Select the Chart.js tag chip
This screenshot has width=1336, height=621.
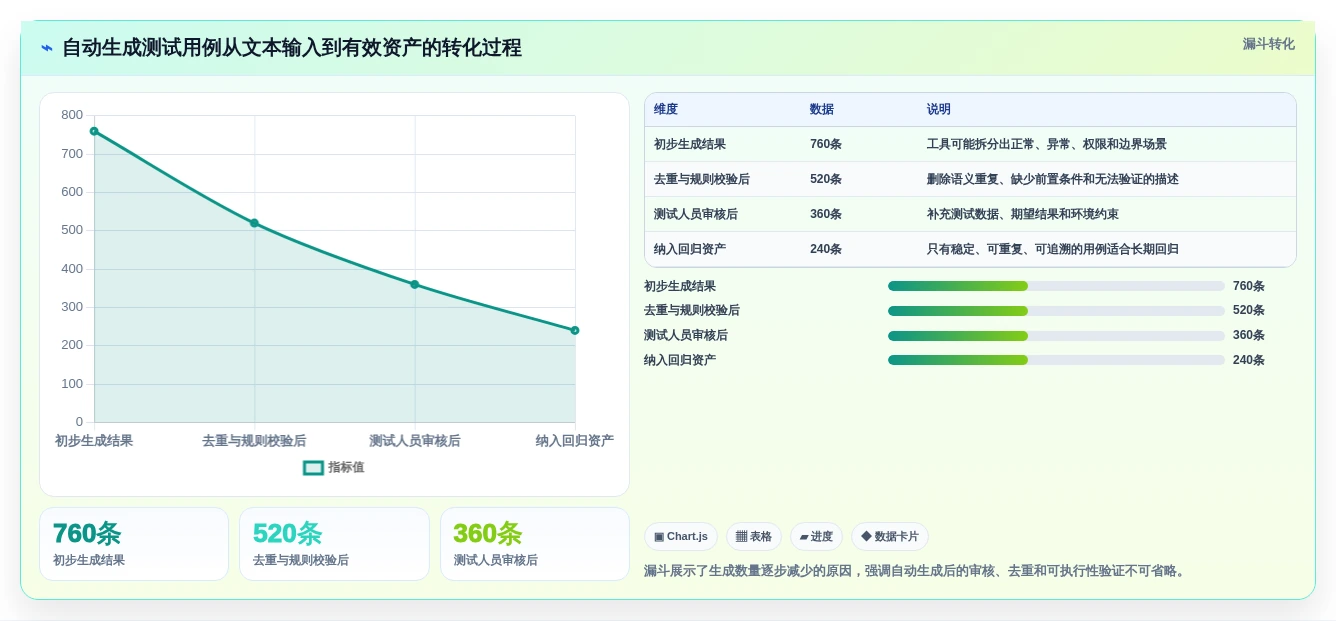(x=681, y=536)
